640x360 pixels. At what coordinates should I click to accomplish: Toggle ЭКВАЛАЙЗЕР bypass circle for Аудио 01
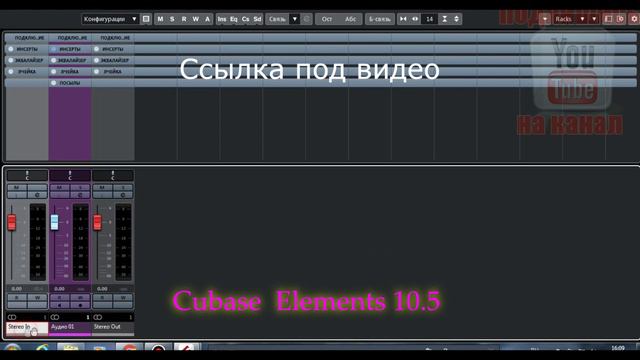pyautogui.click(x=53, y=60)
